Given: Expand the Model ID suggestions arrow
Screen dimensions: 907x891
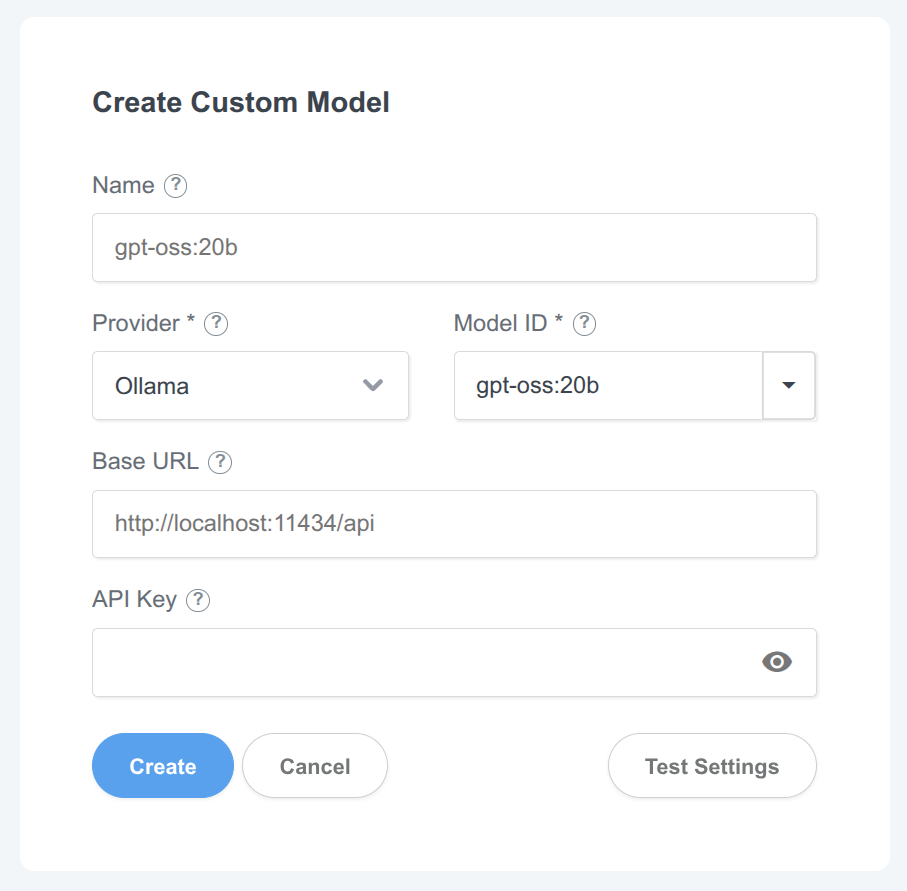Looking at the screenshot, I should point(789,385).
